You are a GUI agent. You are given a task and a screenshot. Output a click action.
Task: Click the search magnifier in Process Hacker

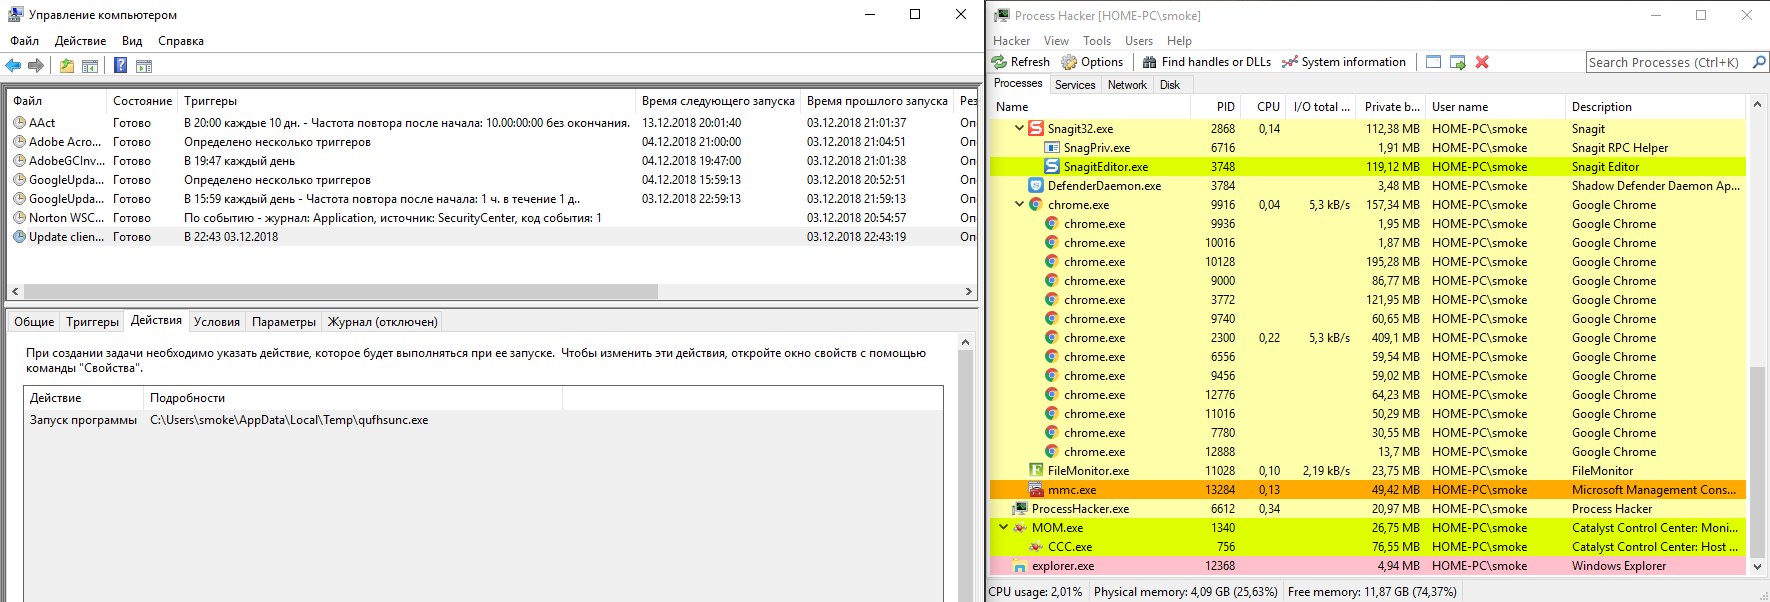pos(1759,62)
